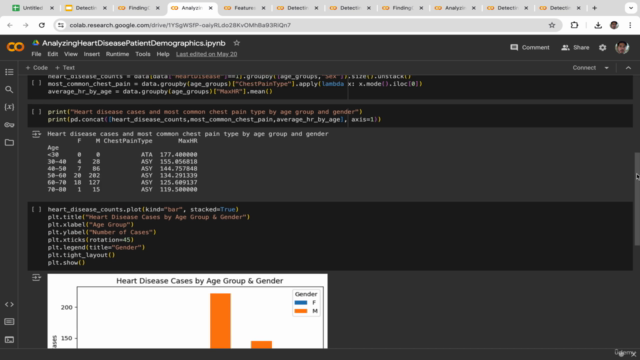Switch to the Untitled spreadsheet tab

[x=32, y=8]
